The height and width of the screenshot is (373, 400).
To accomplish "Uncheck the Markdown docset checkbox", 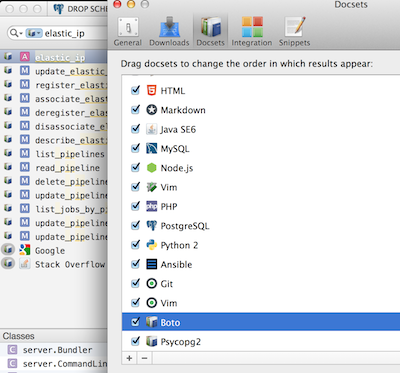I will (x=135, y=110).
